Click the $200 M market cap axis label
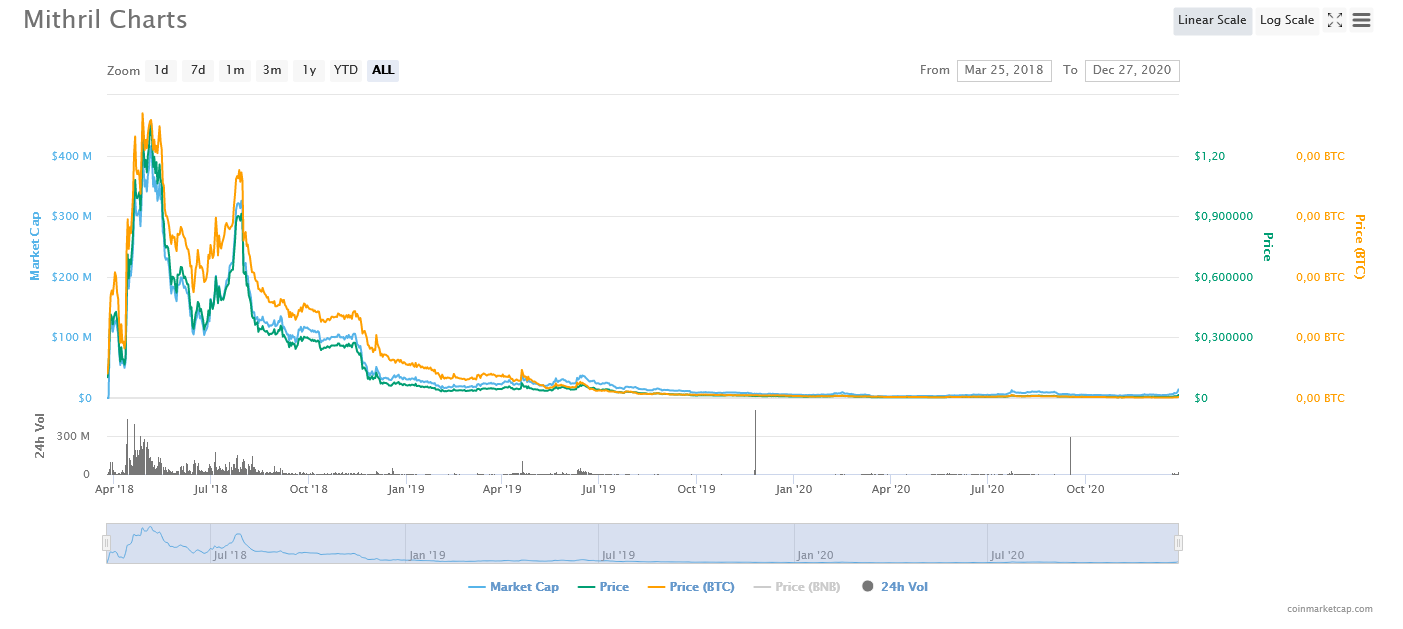The height and width of the screenshot is (629, 1403). tap(72, 277)
